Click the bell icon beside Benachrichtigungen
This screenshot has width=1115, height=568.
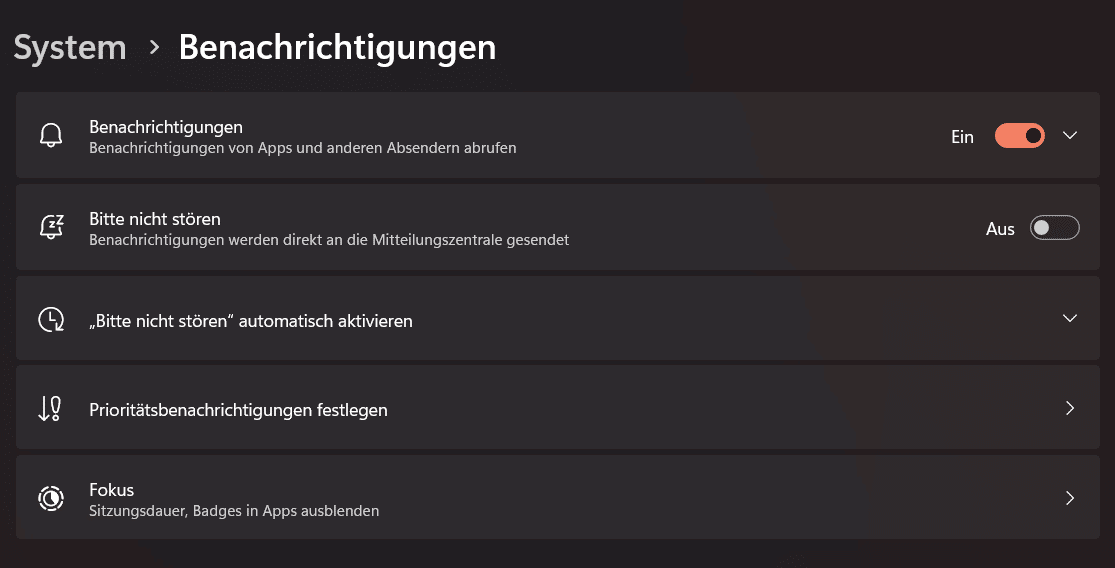(x=51, y=136)
